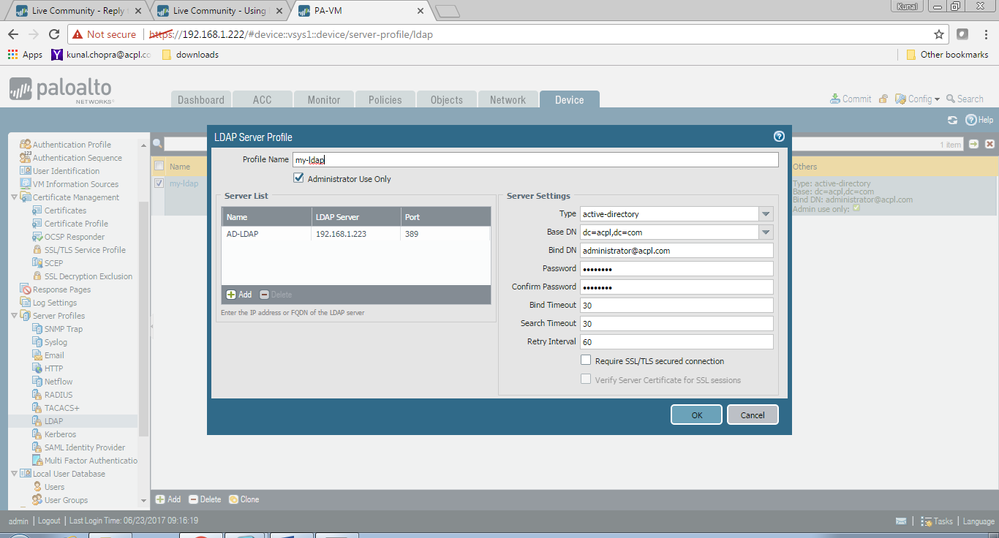999x538 pixels.
Task: Apply filter green arrow icon
Action: pyautogui.click(x=974, y=144)
